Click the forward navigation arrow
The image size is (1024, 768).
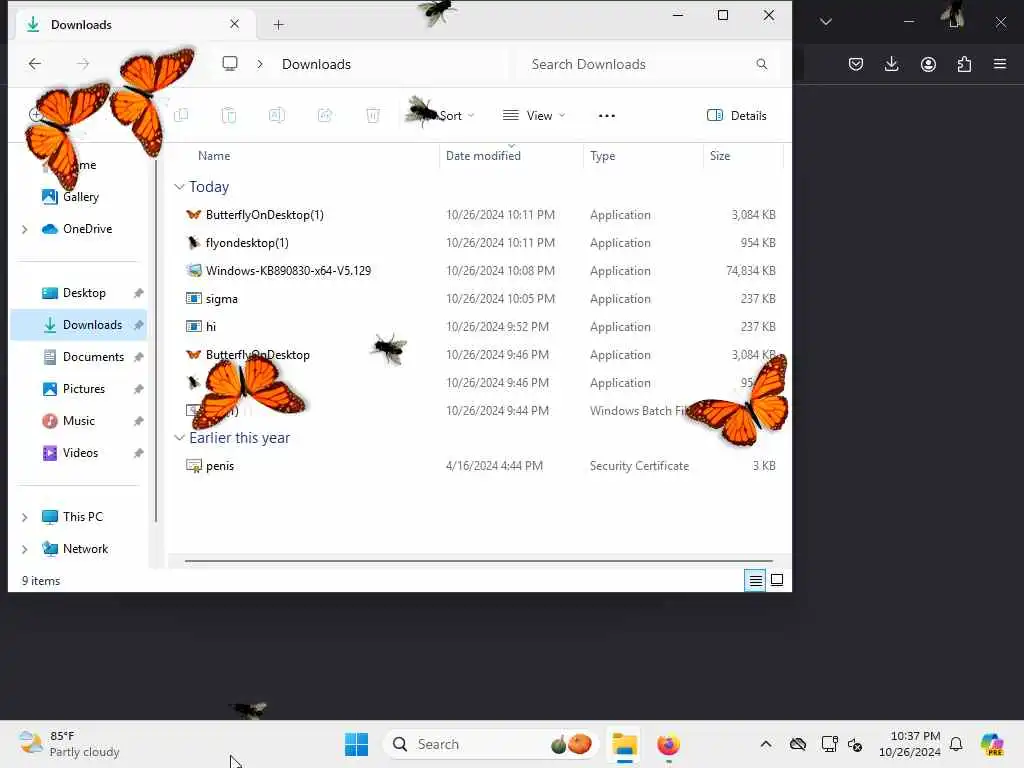point(83,63)
